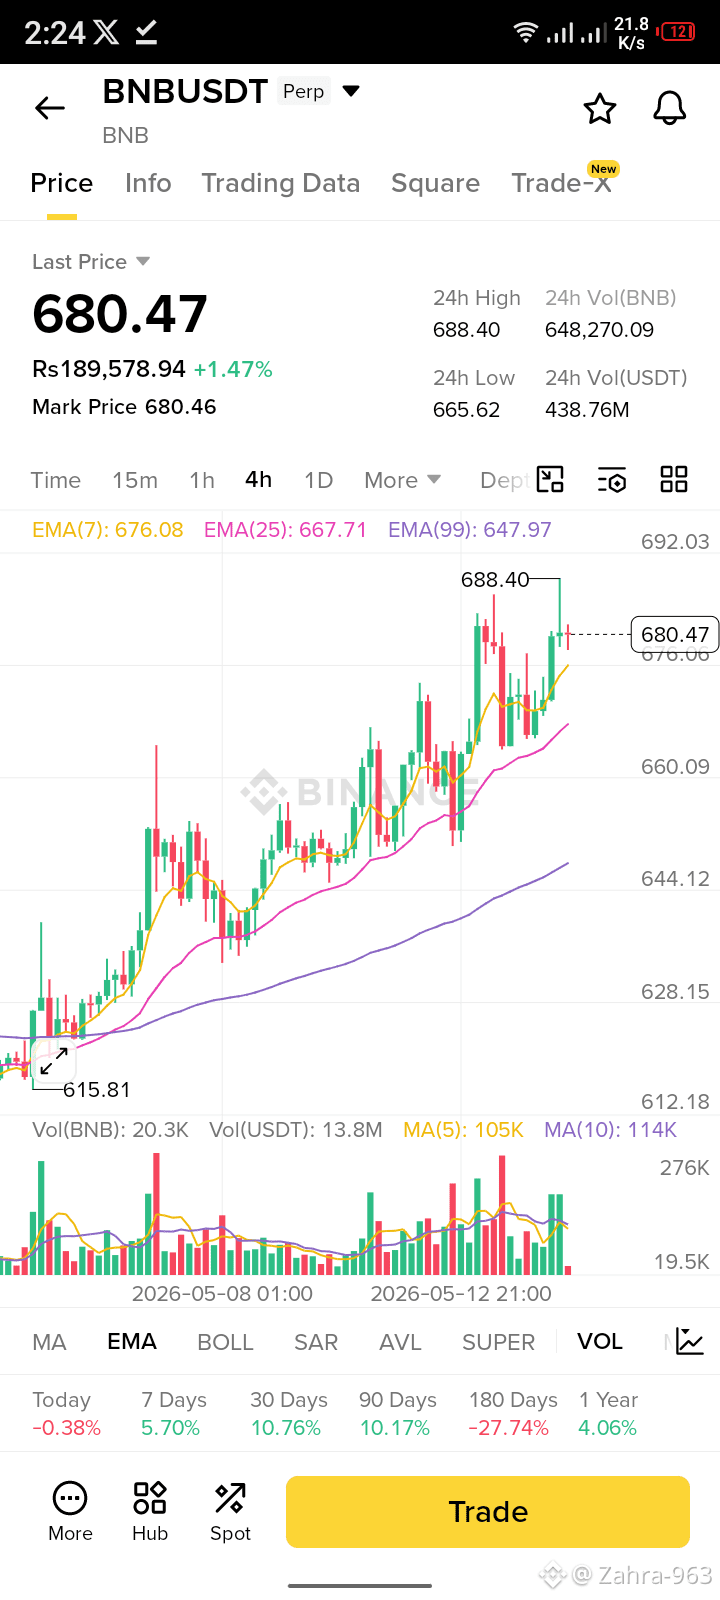The width and height of the screenshot is (720, 1600).
Task: Tap Today -0.38% performance
Action: 66,1414
